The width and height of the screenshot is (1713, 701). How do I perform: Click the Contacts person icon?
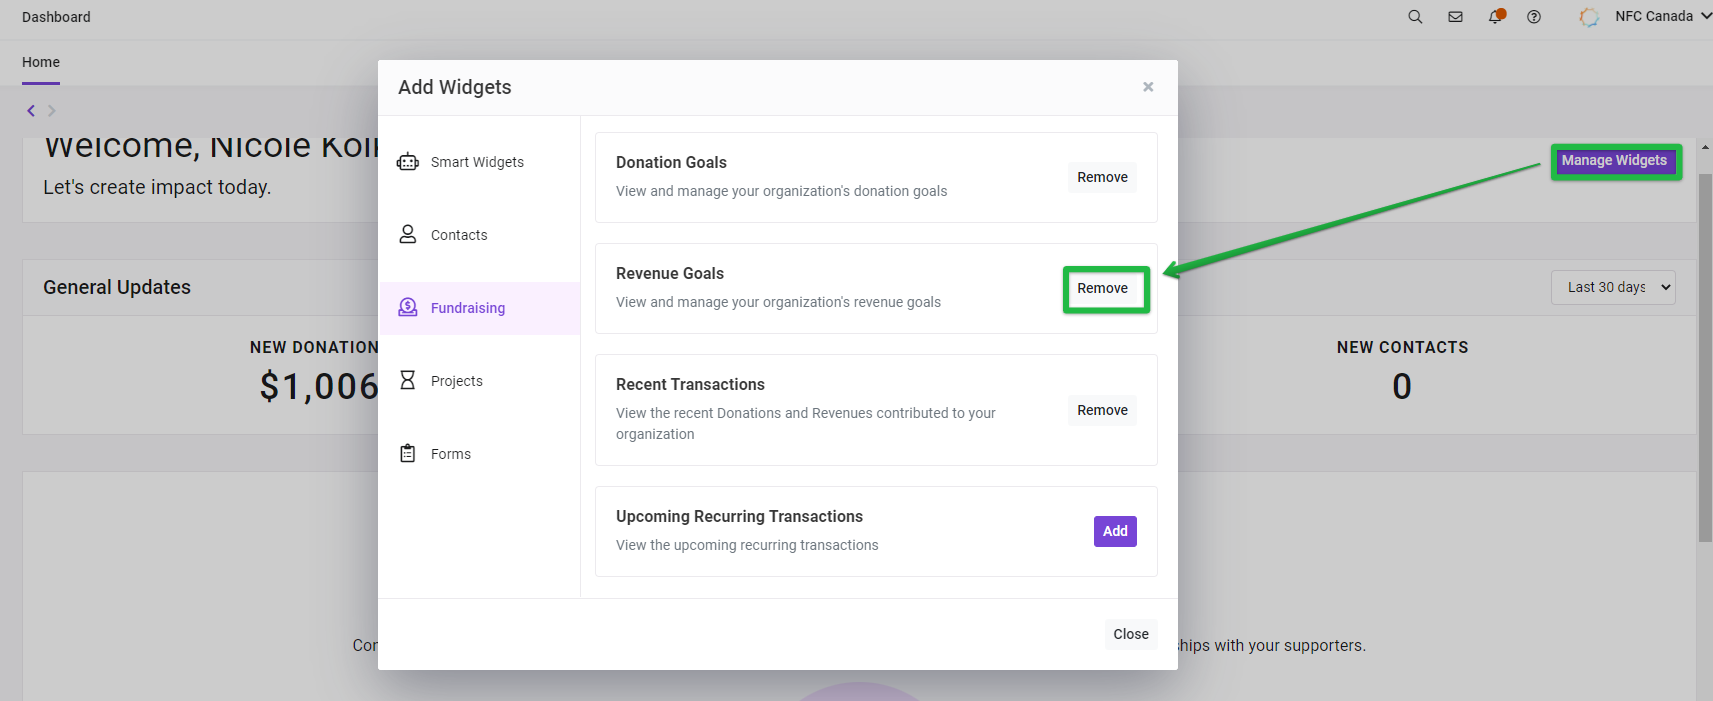click(408, 234)
